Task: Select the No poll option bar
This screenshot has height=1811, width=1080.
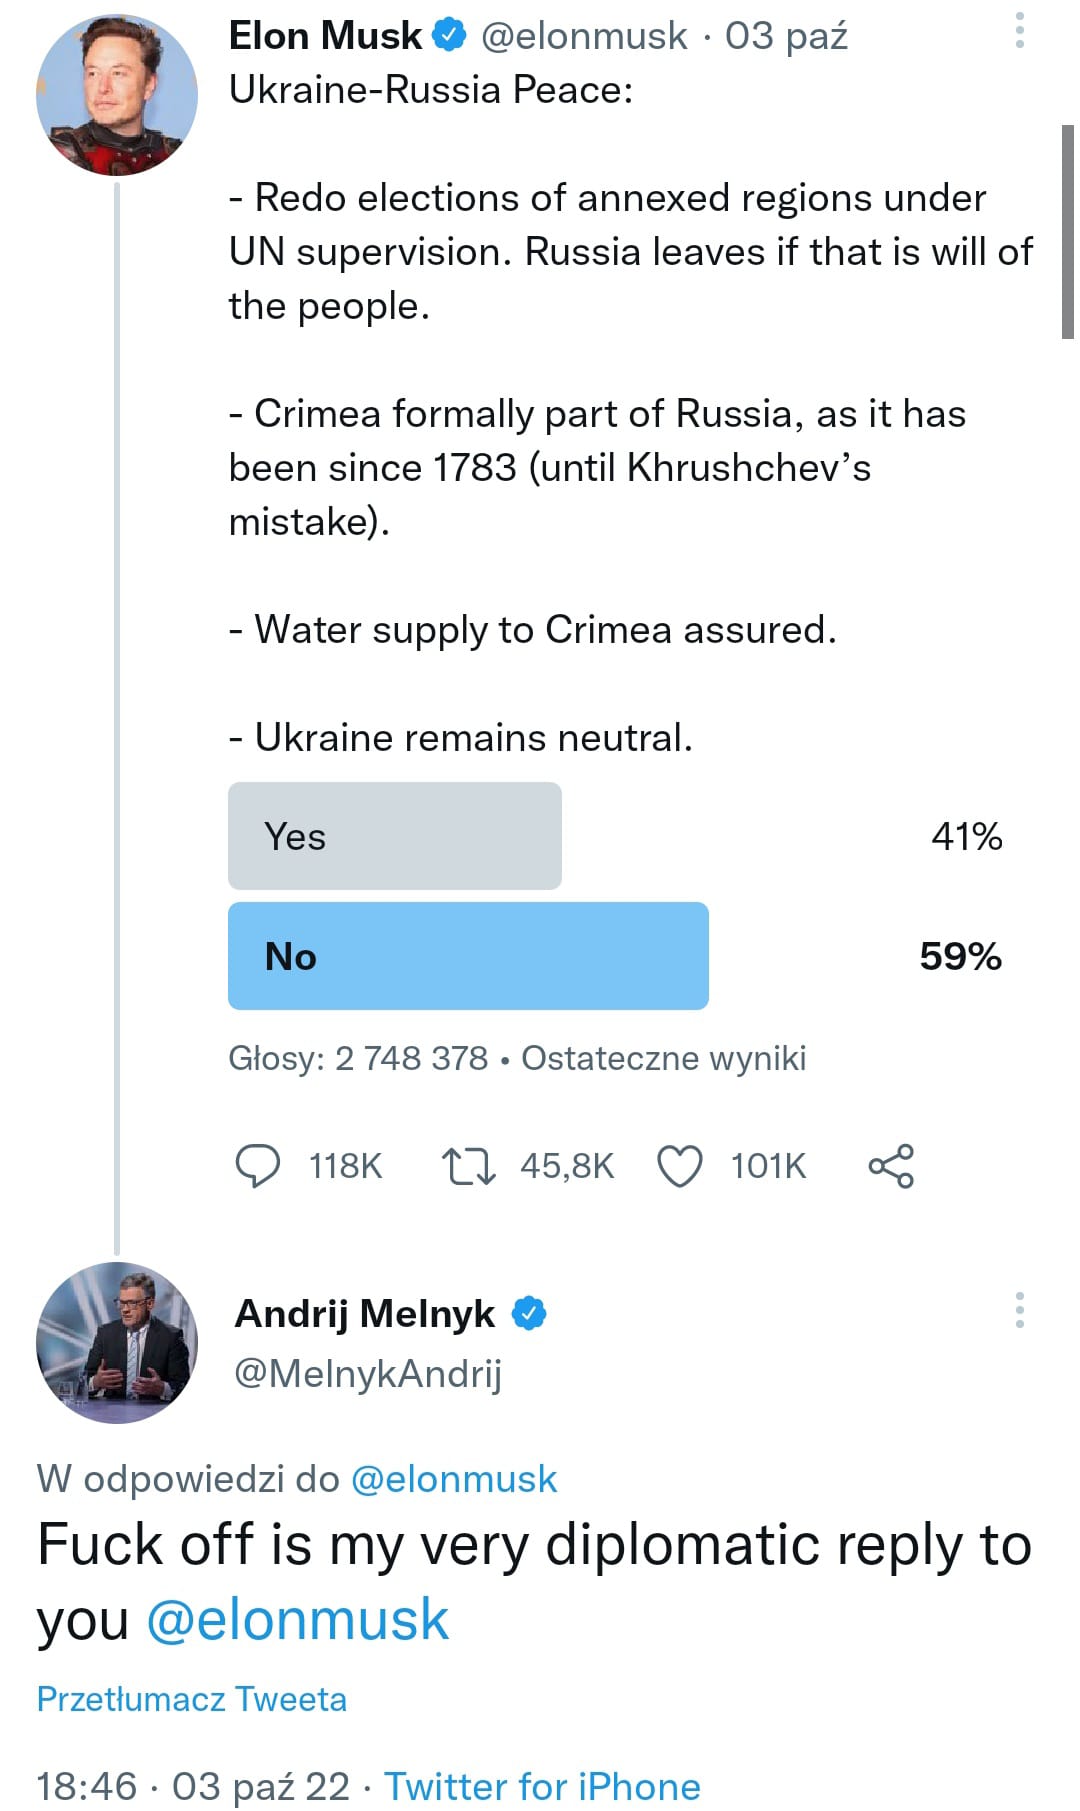Action: [468, 956]
